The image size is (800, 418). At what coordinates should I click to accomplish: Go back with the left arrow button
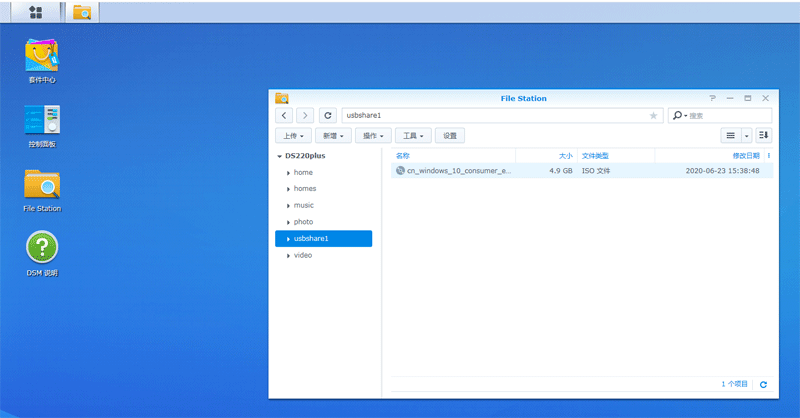(284, 115)
